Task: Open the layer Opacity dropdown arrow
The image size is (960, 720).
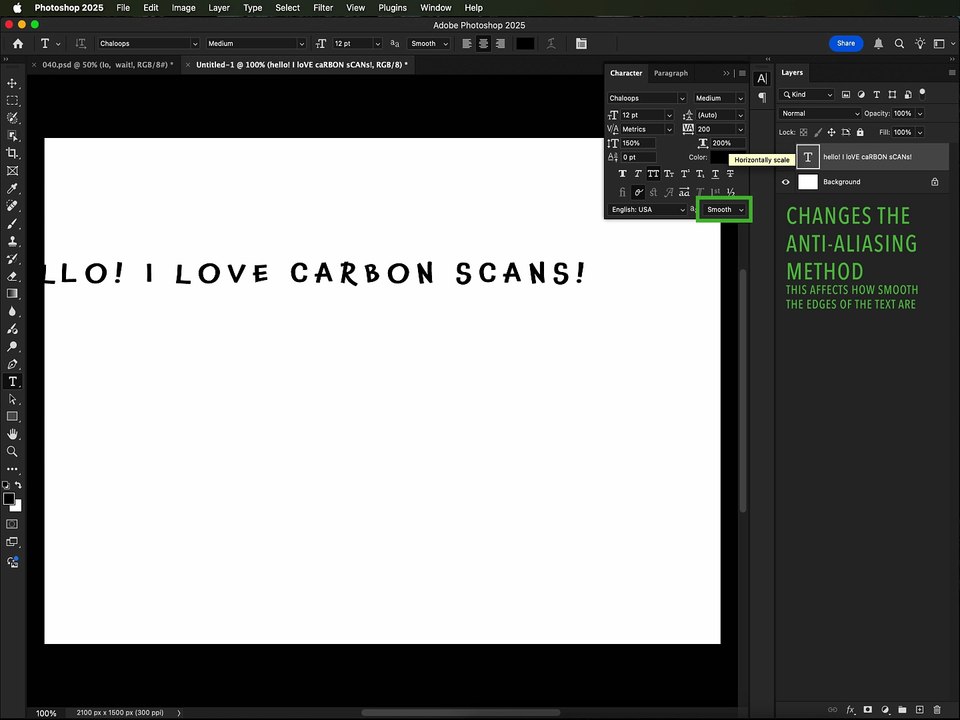Action: pyautogui.click(x=920, y=113)
